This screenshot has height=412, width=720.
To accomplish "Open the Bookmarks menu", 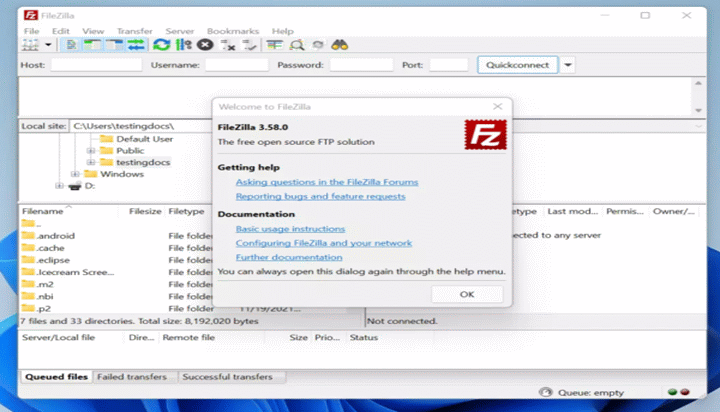I will point(233,31).
